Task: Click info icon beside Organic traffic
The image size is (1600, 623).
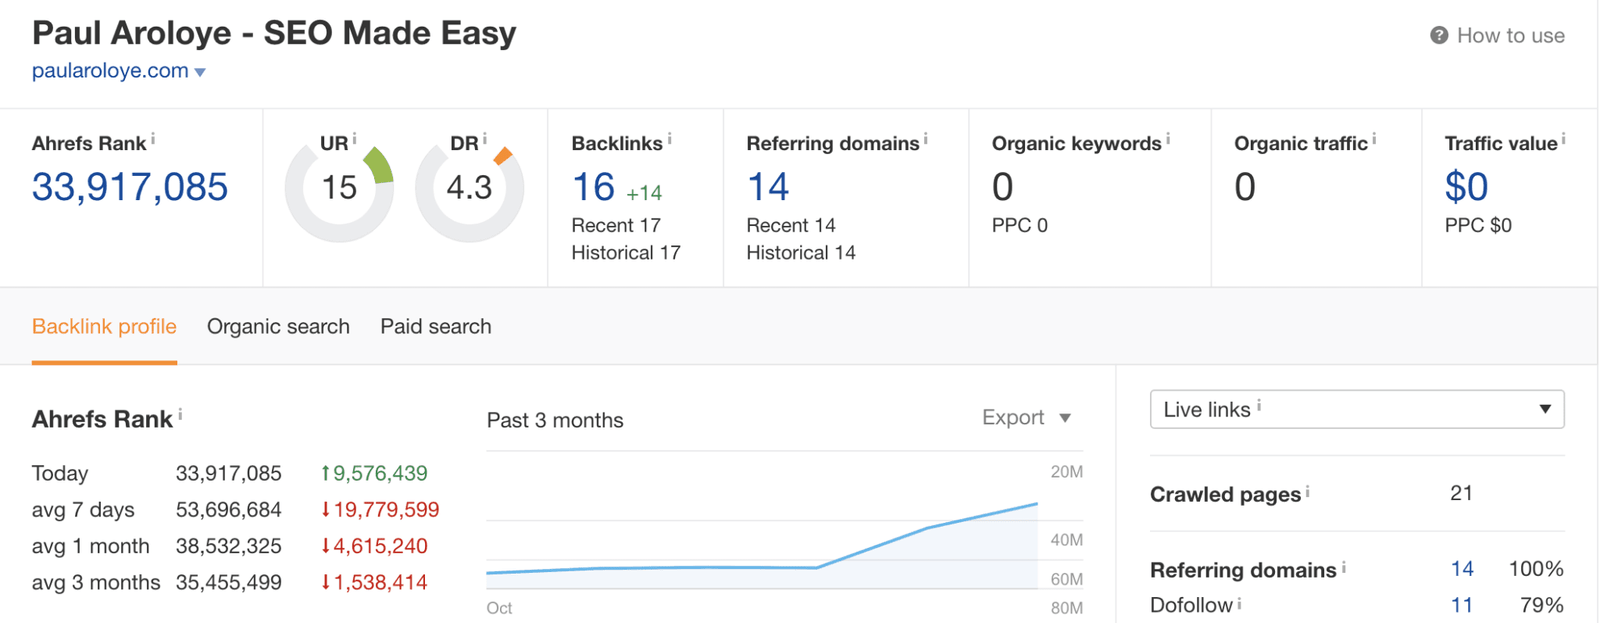Action: (x=1375, y=139)
